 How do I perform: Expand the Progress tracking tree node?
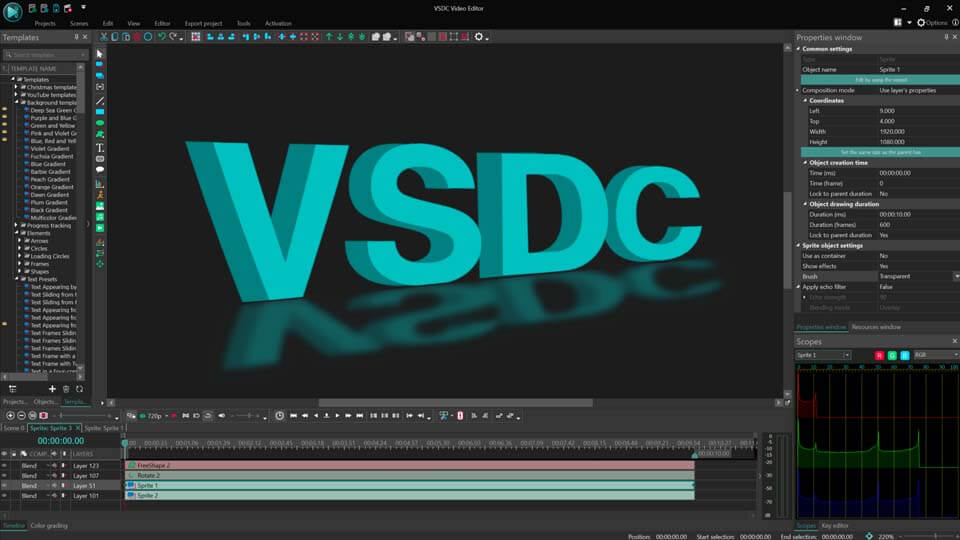pyautogui.click(x=17, y=225)
